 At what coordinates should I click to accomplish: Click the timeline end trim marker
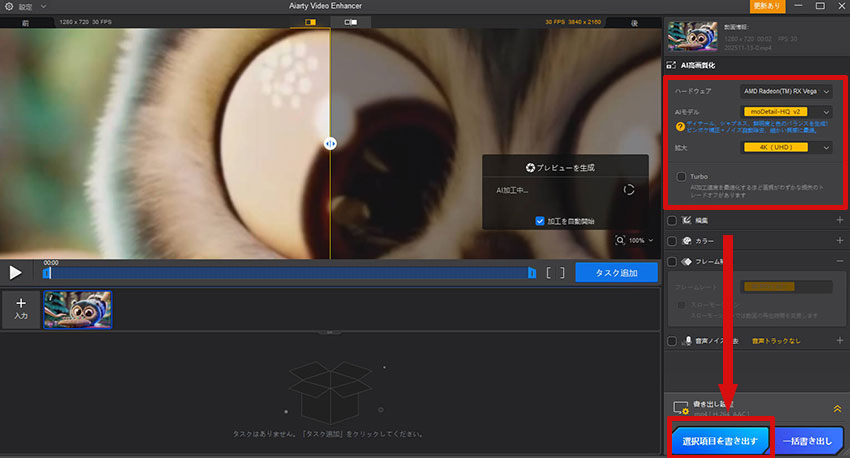click(x=532, y=273)
